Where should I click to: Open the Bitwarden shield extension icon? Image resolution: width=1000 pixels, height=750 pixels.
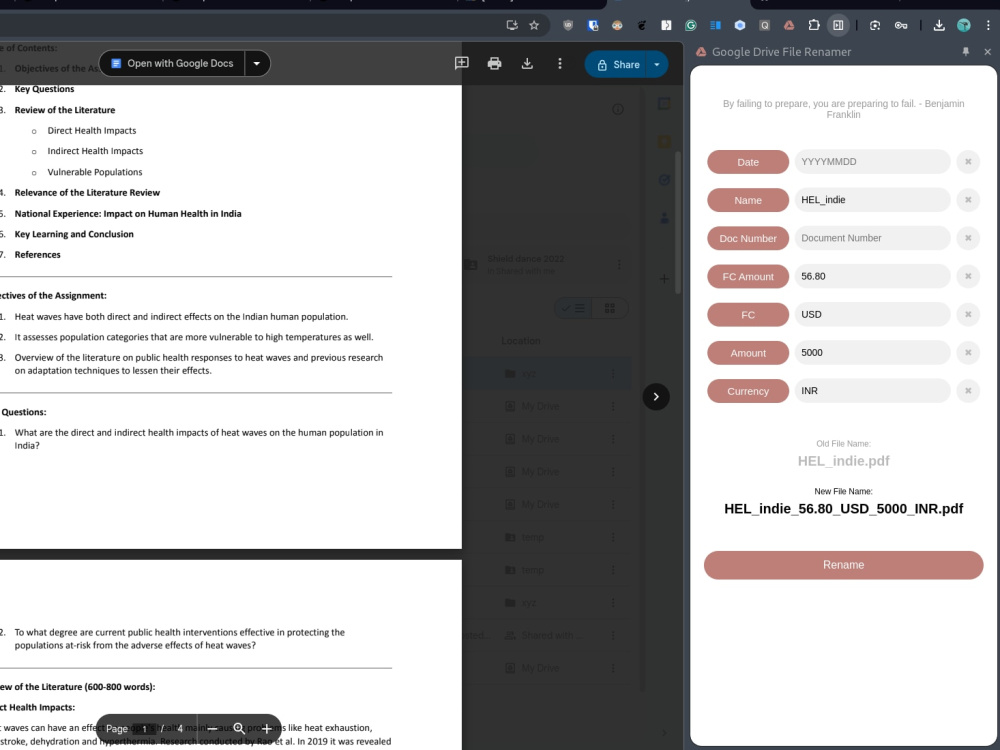(x=593, y=26)
